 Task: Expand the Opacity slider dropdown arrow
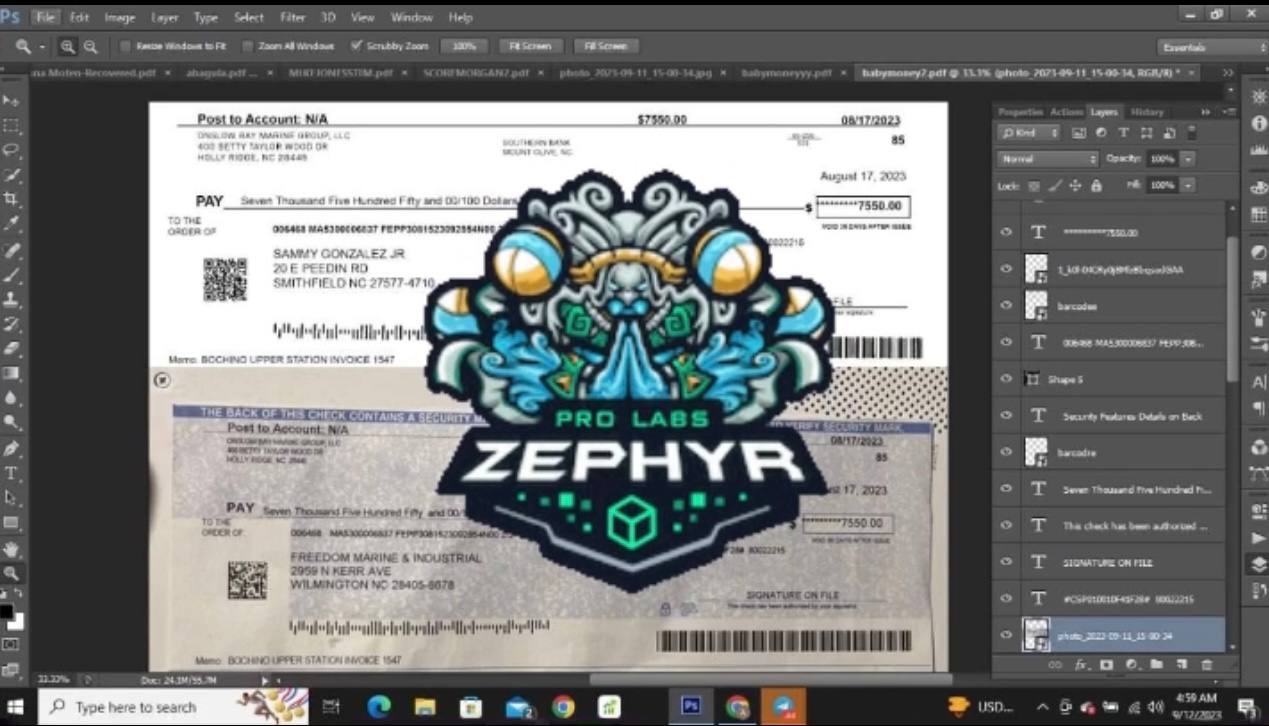[1187, 159]
